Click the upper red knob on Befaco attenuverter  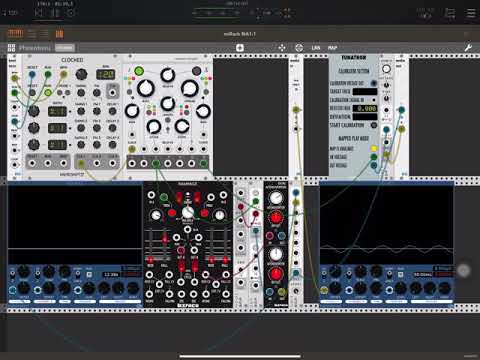pos(276,218)
